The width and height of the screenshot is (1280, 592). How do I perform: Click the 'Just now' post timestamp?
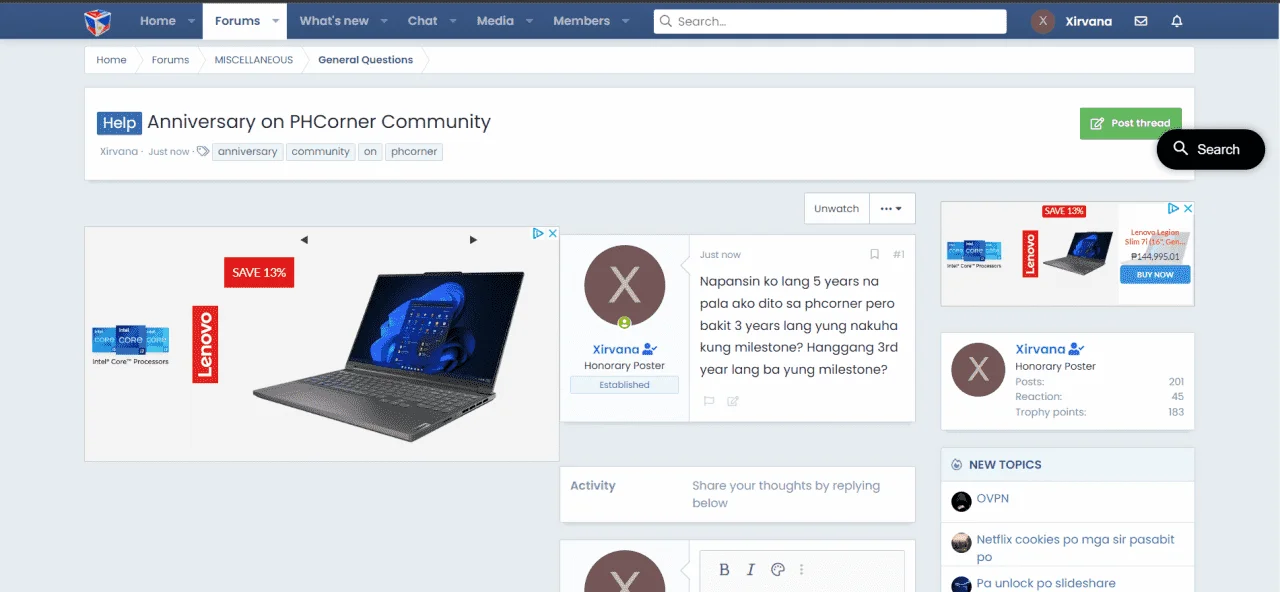[720, 255]
